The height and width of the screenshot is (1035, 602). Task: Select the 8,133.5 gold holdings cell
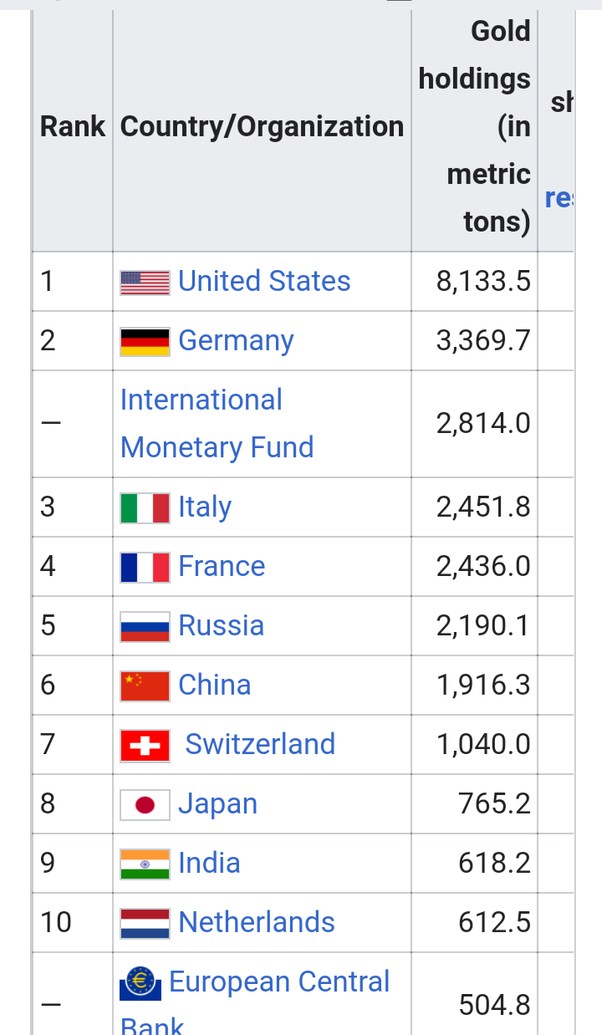tap(483, 281)
